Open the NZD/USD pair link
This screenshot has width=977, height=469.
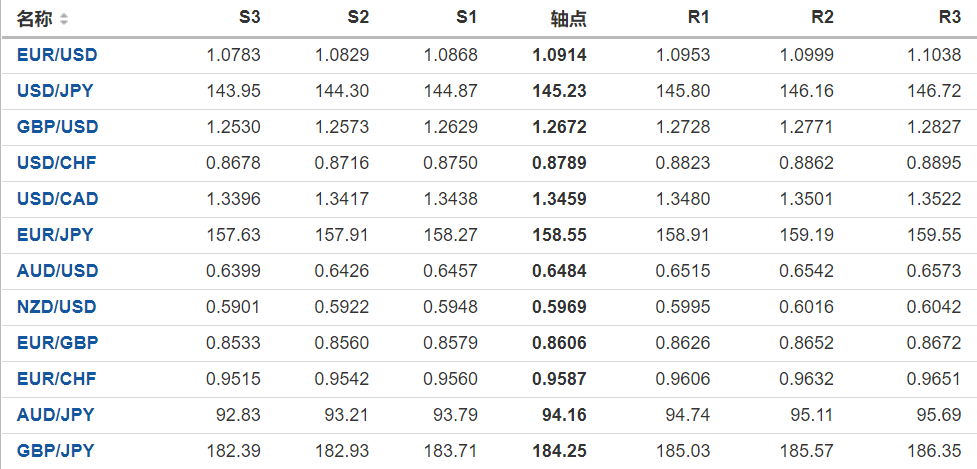[x=57, y=307]
